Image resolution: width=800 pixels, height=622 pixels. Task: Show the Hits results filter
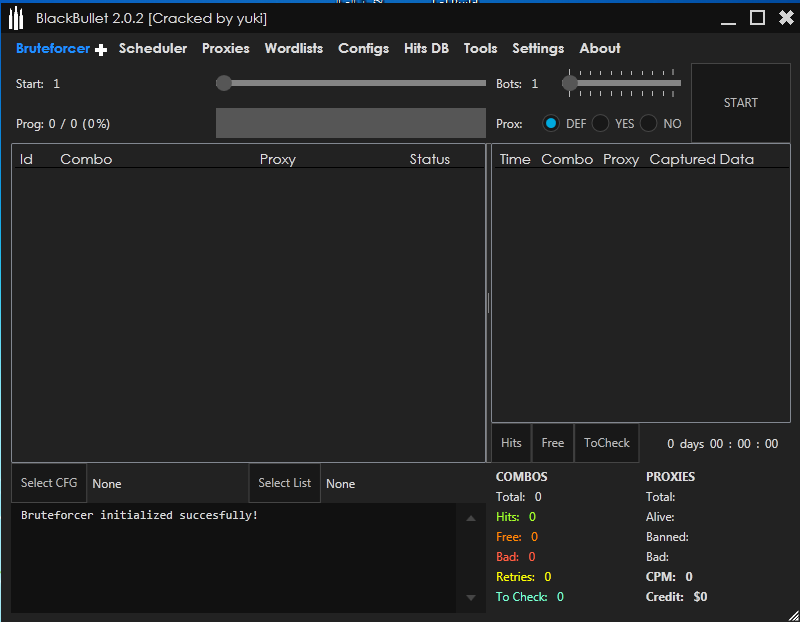(511, 443)
